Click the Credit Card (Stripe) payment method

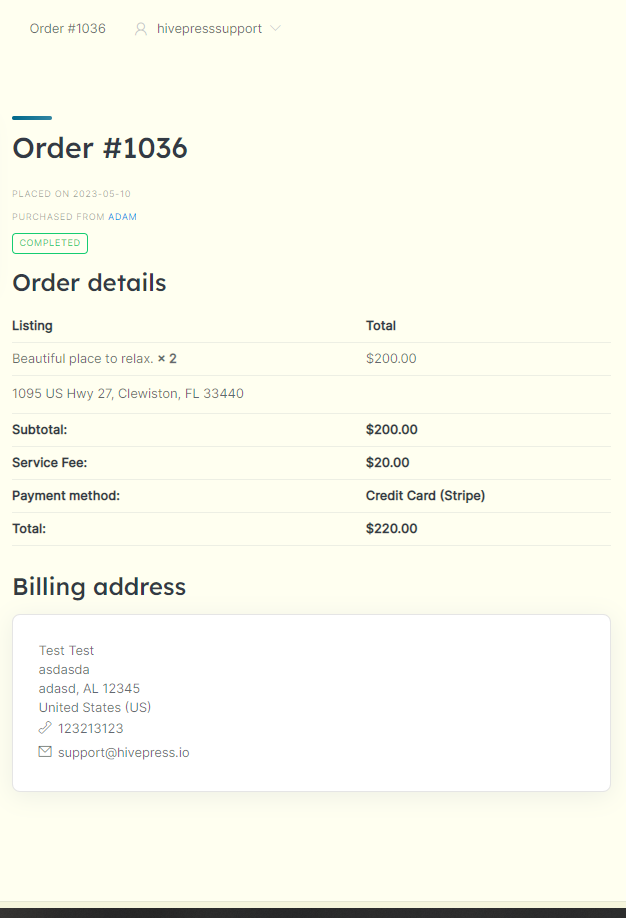425,496
